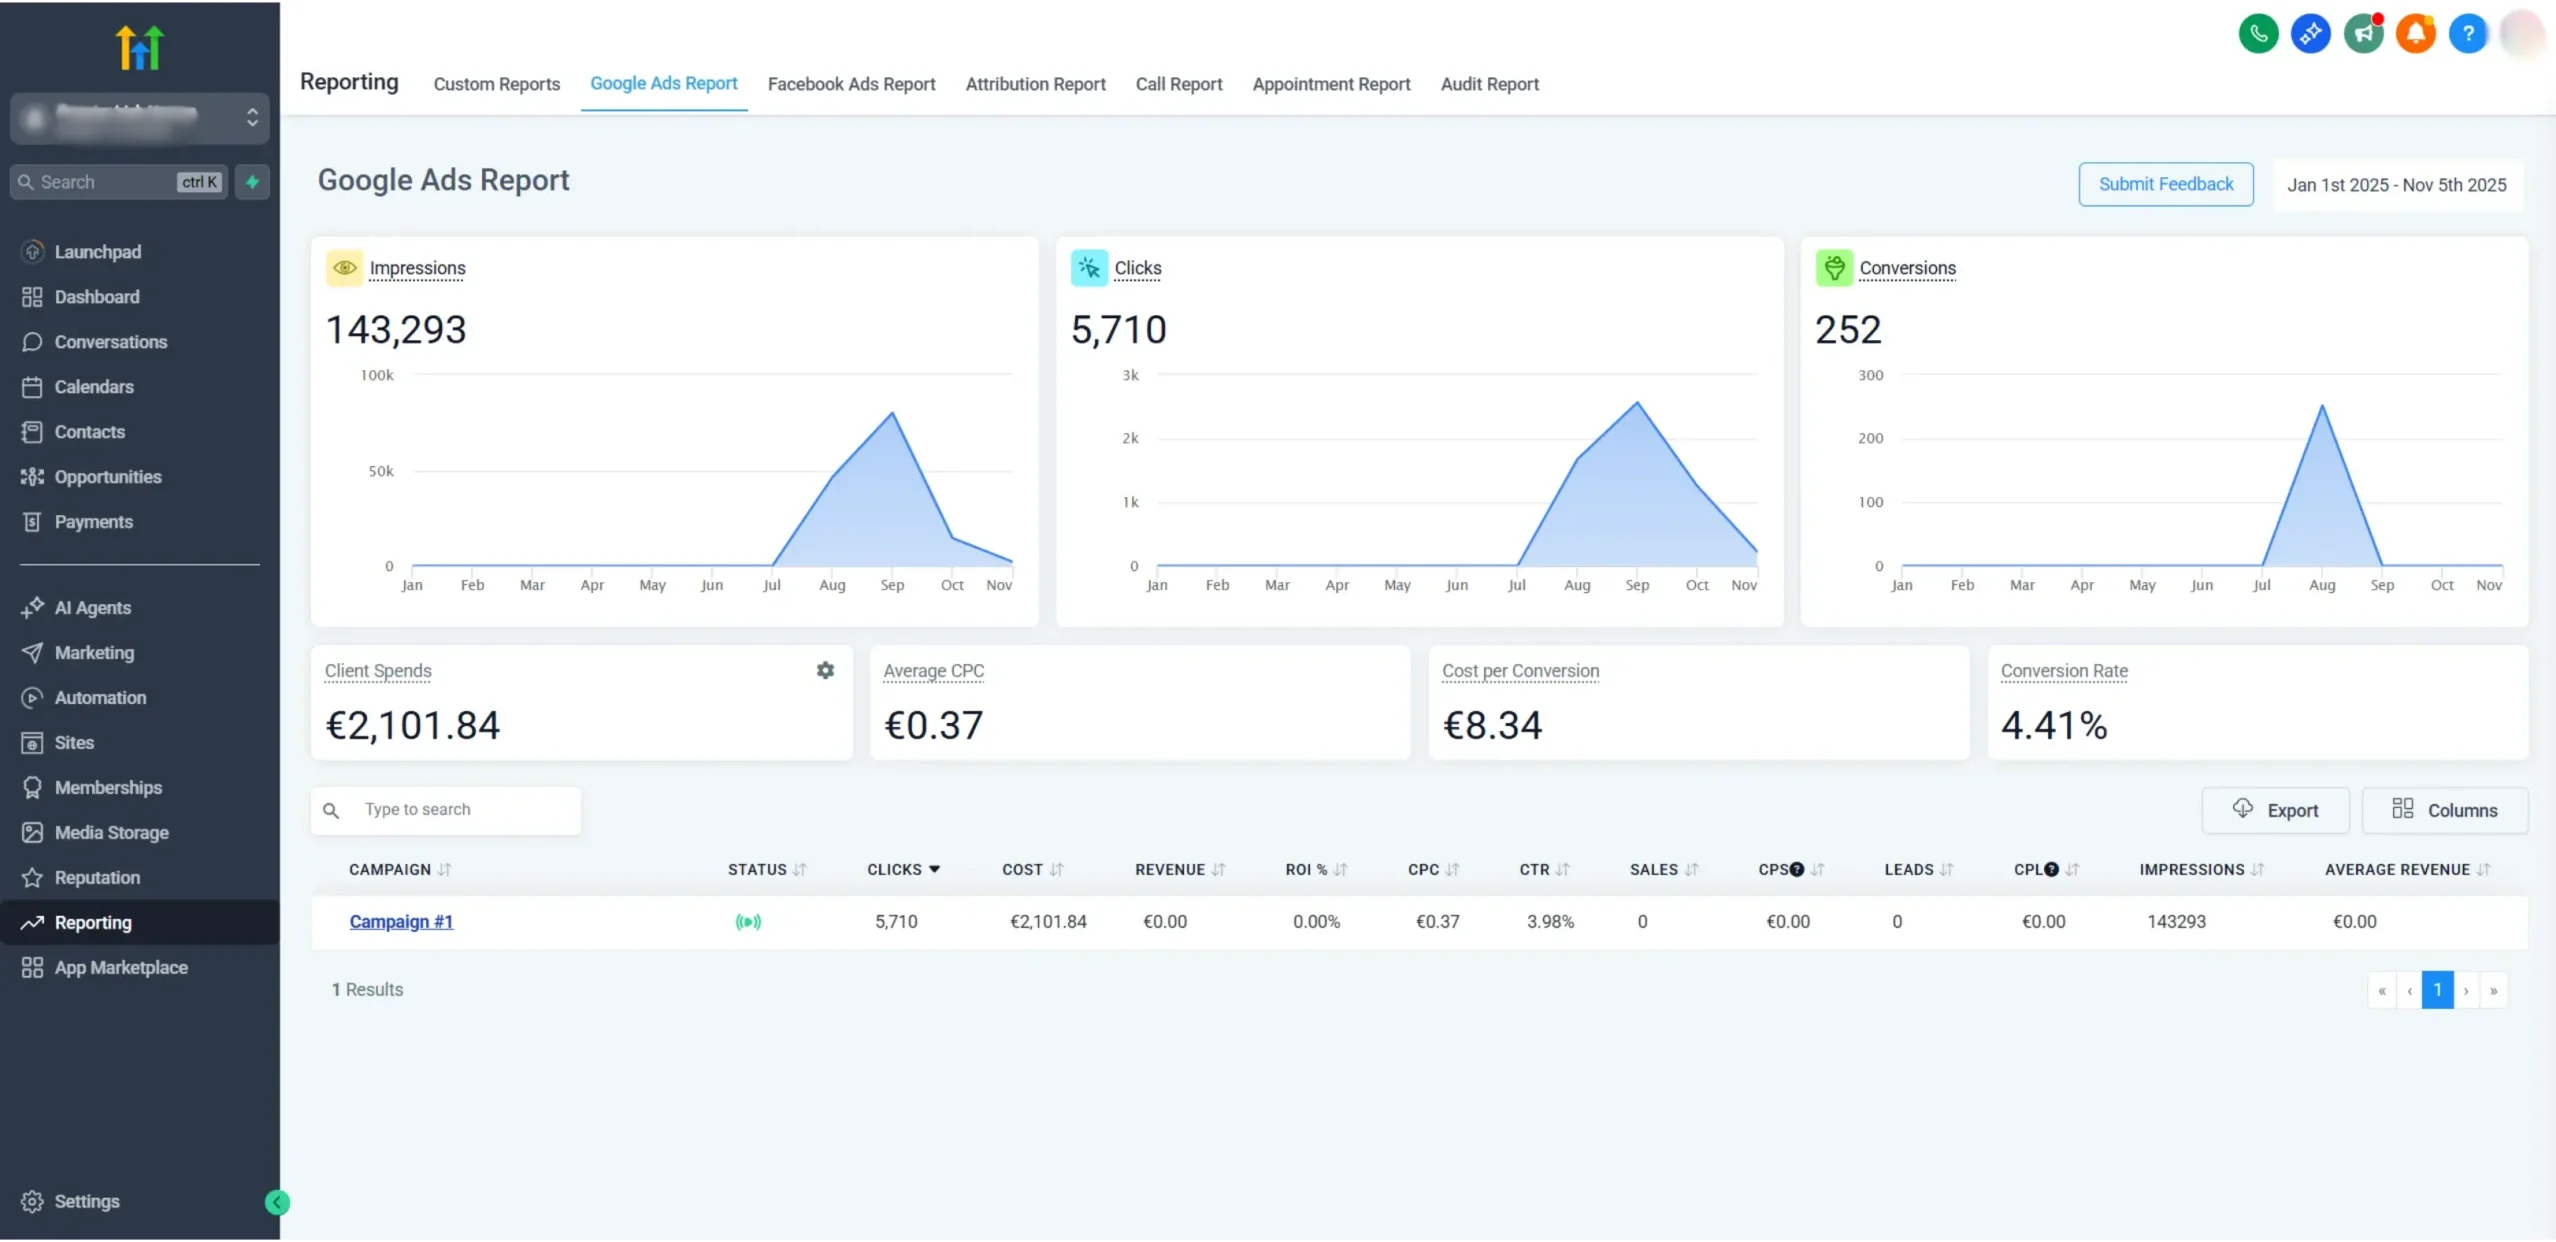This screenshot has height=1242, width=2556.
Task: Switch to Facebook Ads Report tab
Action: point(851,84)
